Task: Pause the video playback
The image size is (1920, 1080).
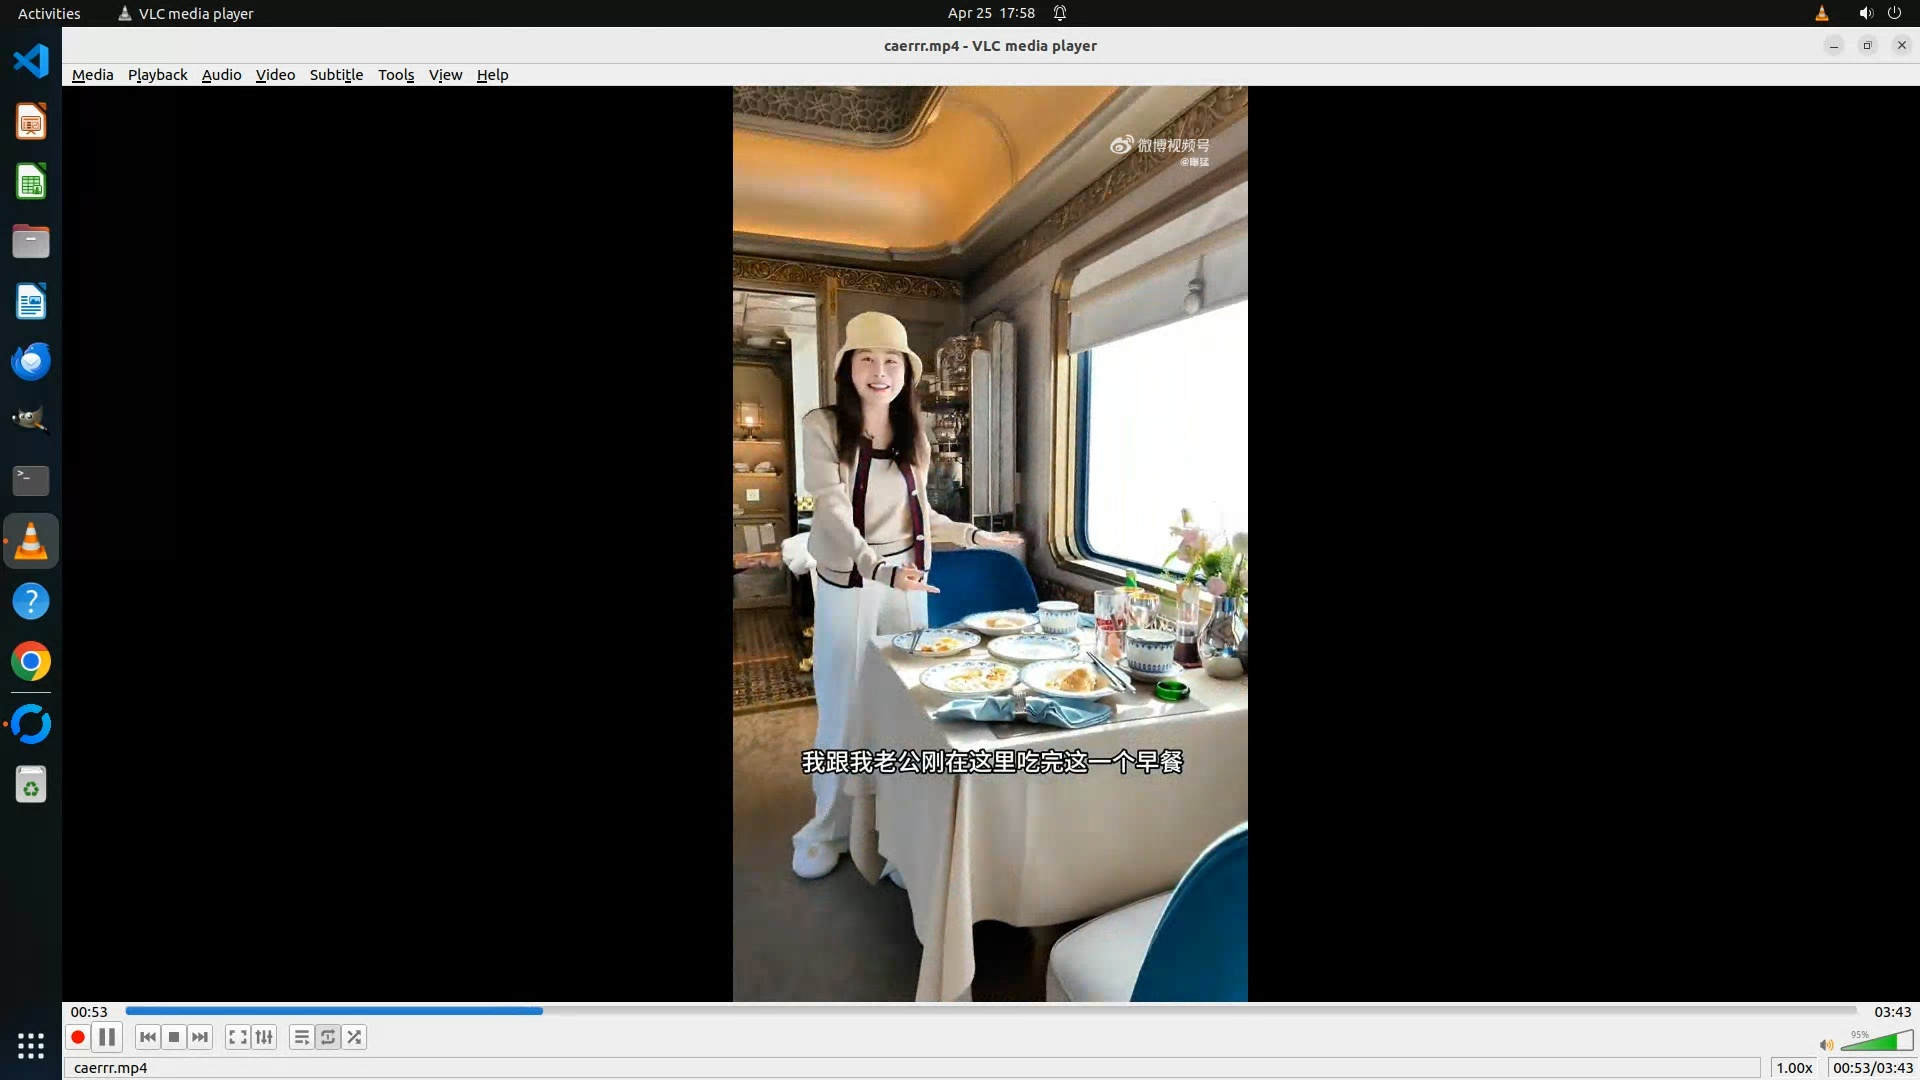Action: coord(107,1037)
